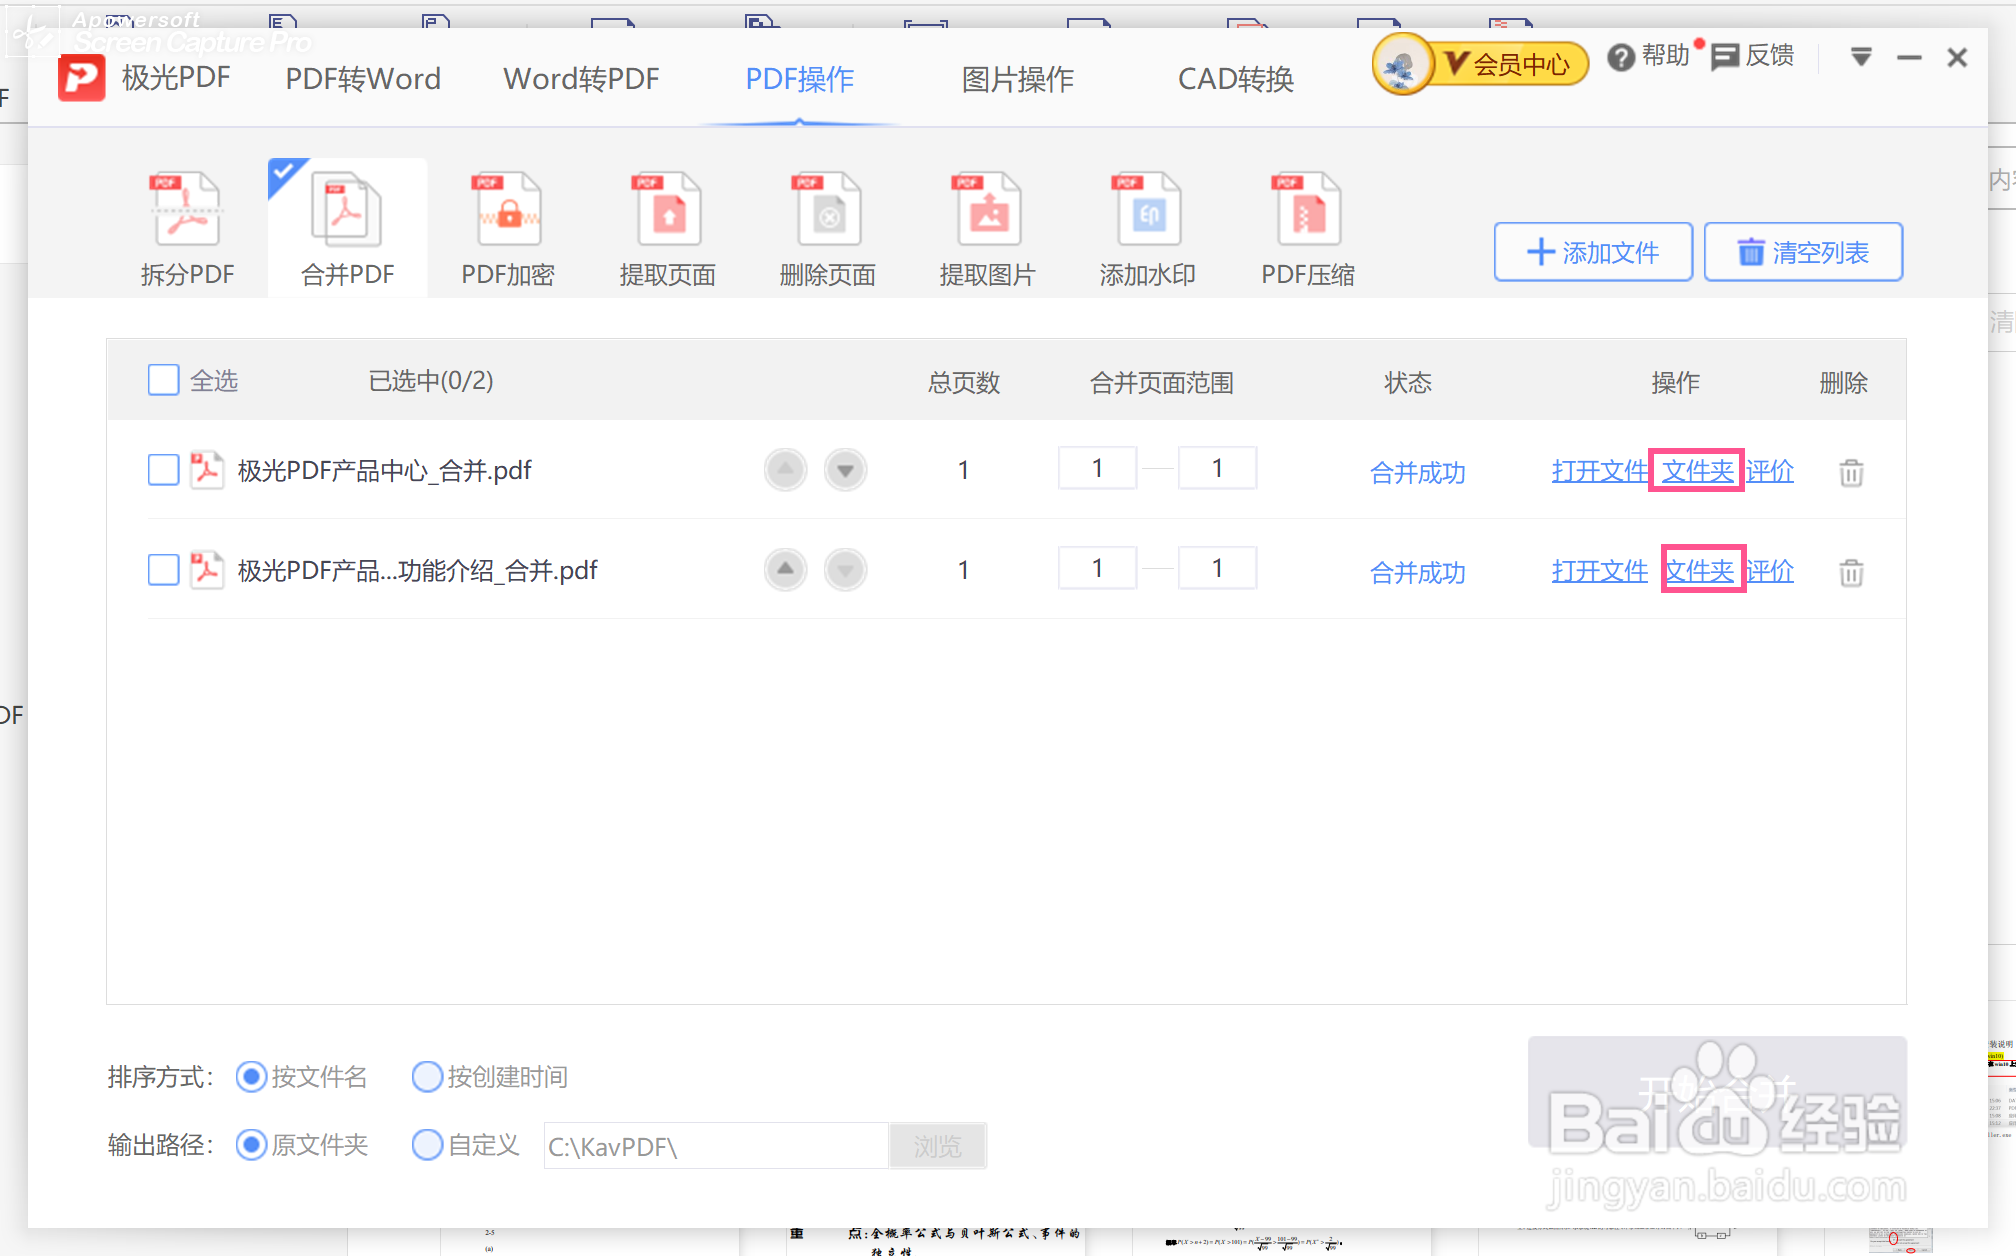This screenshot has height=1256, width=2016.
Task: Open the 添加水印 tool
Action: click(1148, 229)
